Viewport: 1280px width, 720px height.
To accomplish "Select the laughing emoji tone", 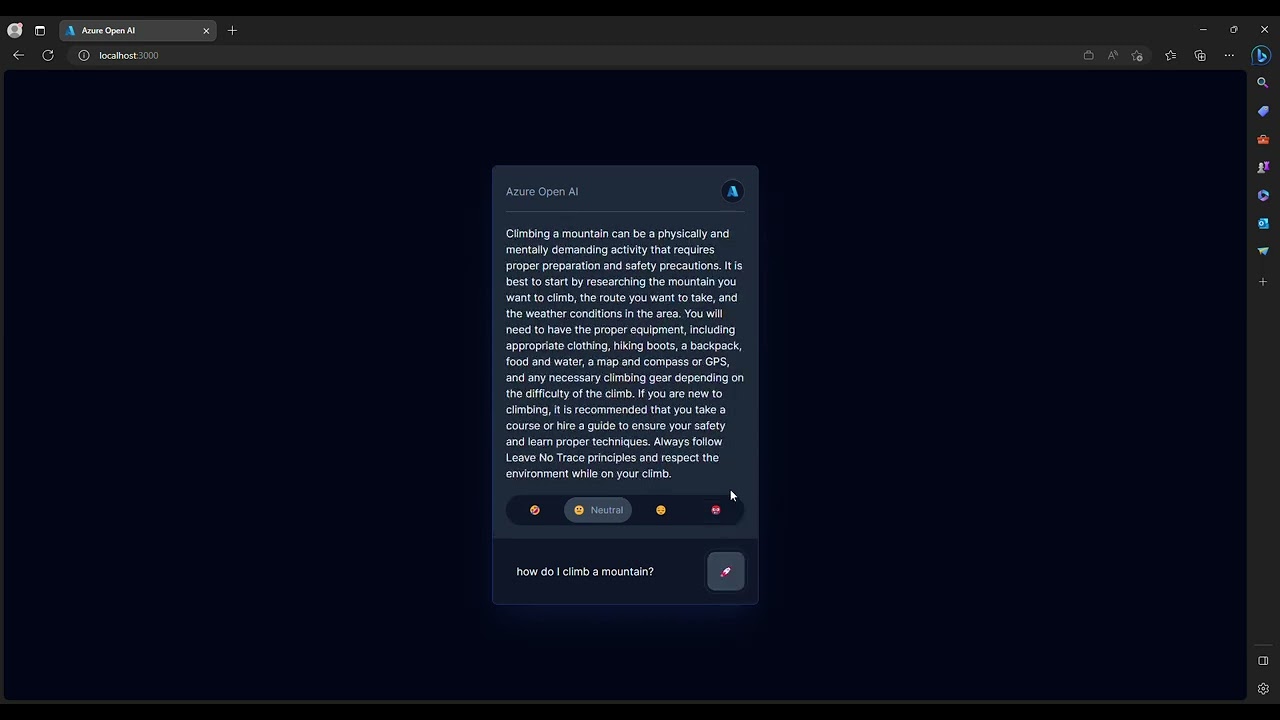I will click(535, 510).
